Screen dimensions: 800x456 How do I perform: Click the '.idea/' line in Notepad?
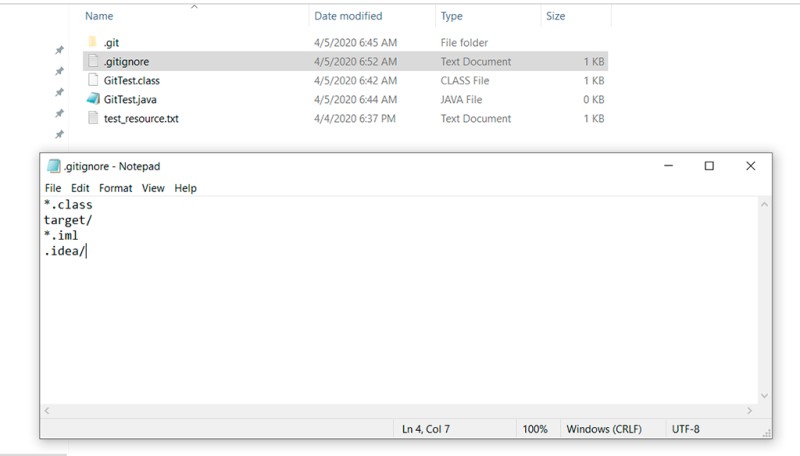(x=64, y=251)
